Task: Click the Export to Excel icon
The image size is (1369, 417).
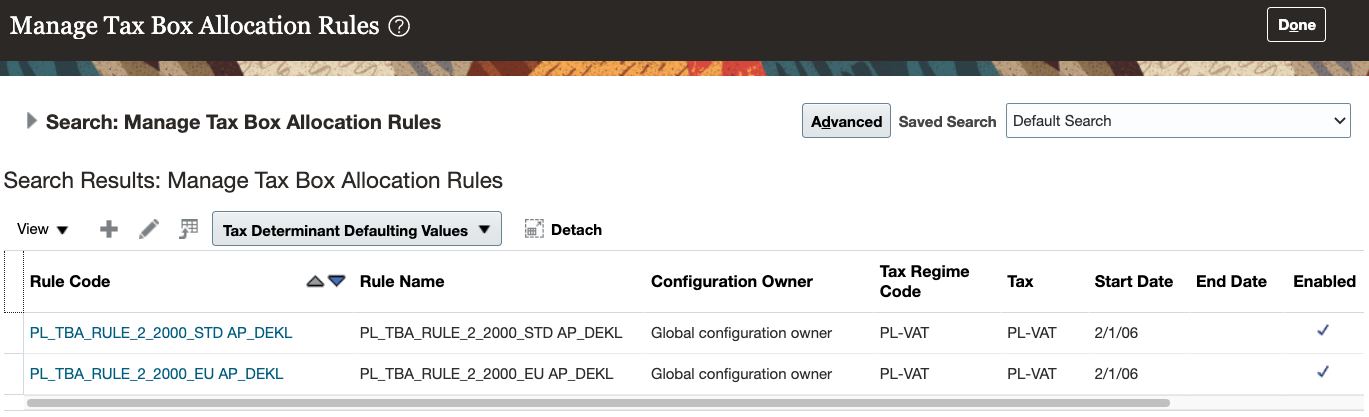Action: pos(188,230)
